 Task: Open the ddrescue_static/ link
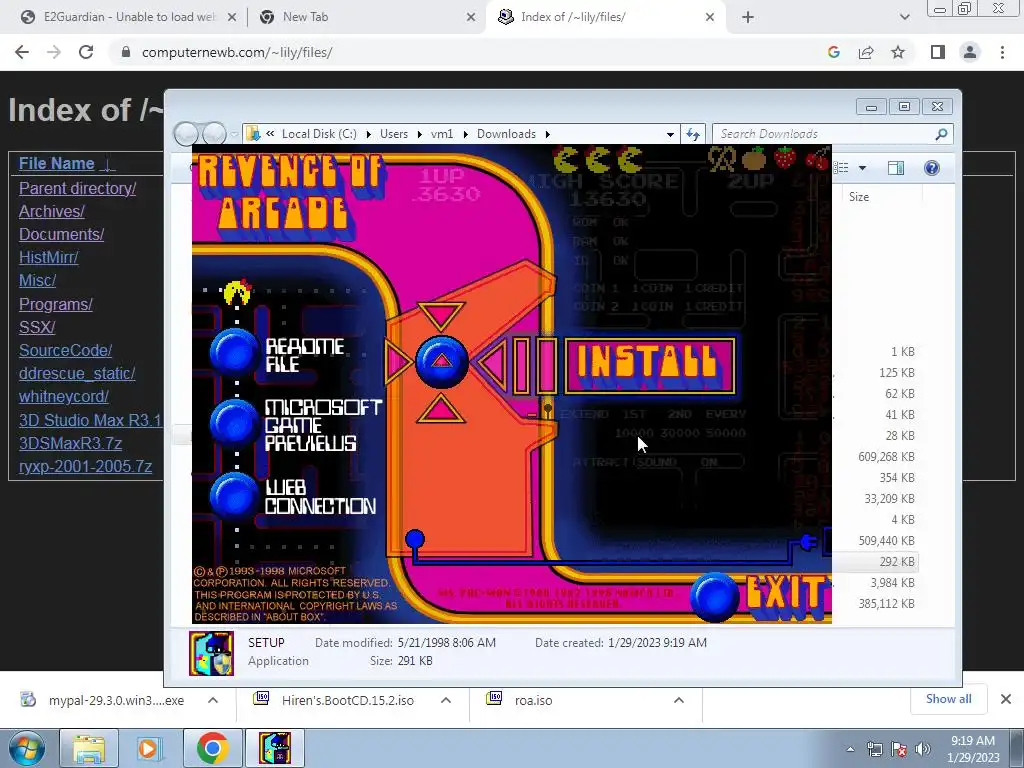[x=77, y=374]
